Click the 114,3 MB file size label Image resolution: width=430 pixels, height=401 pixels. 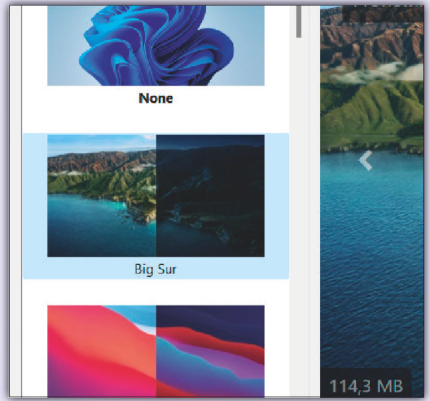tap(366, 386)
